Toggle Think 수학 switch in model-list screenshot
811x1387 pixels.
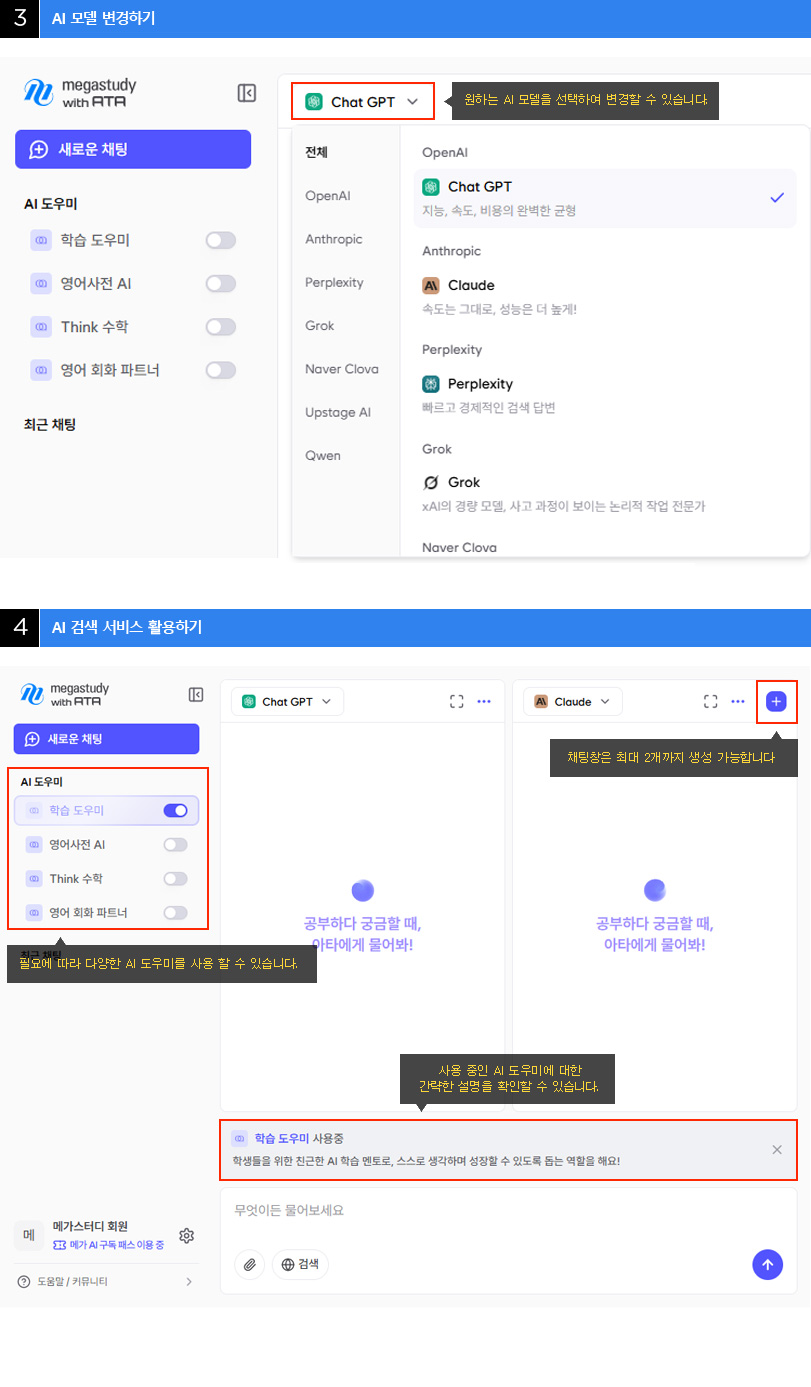(221, 327)
